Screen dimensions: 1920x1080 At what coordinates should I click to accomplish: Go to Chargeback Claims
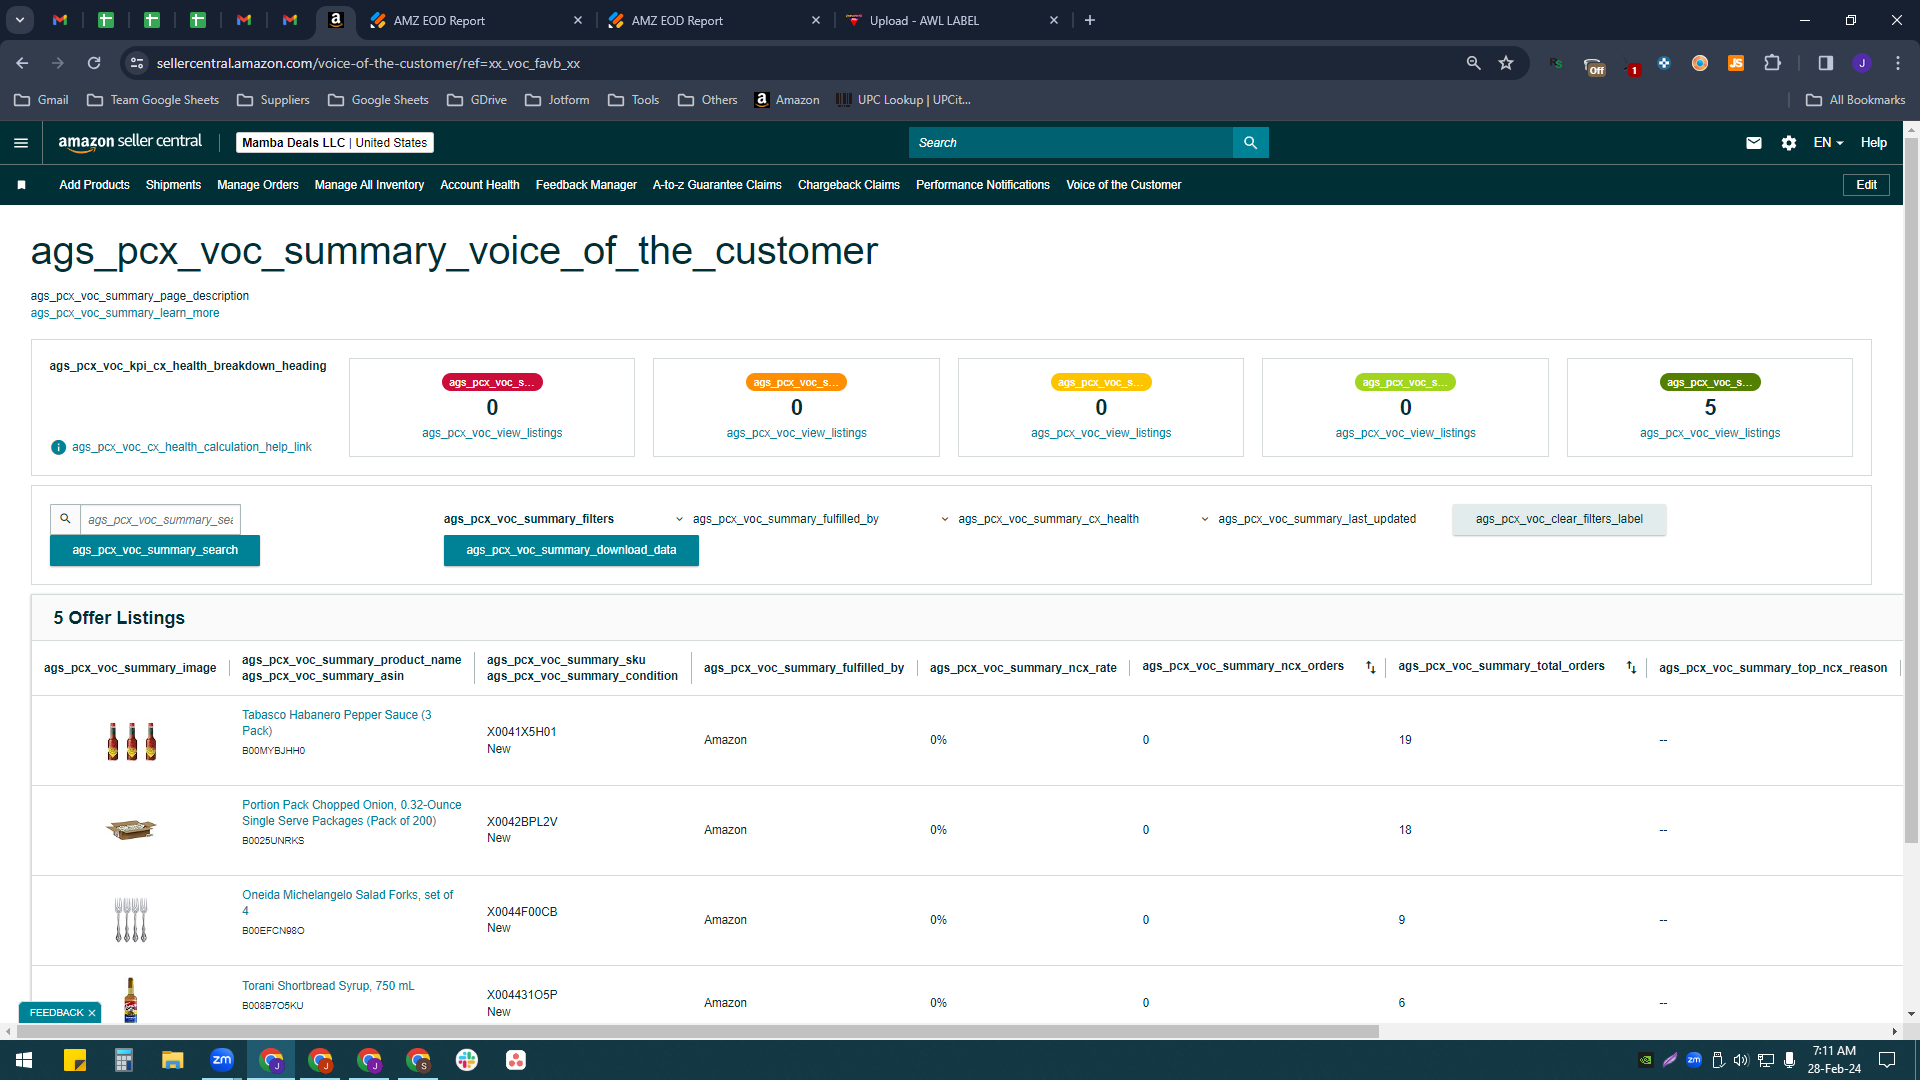(849, 185)
